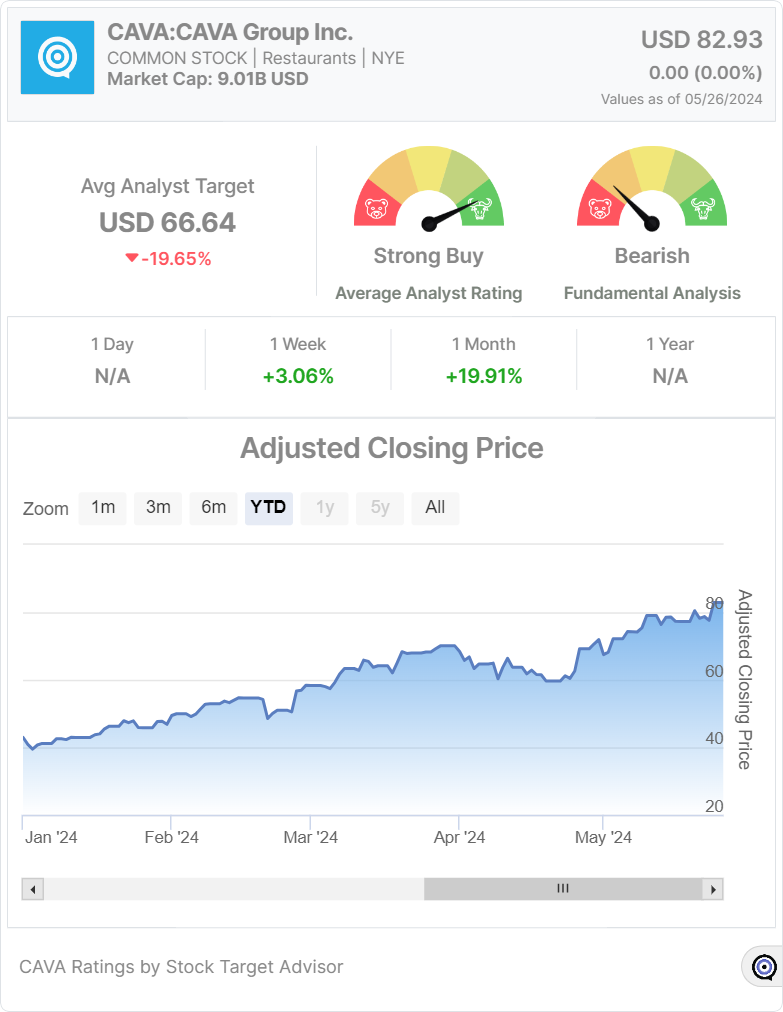Set chart zoom to 1m
The width and height of the screenshot is (783, 1012).
click(x=103, y=507)
